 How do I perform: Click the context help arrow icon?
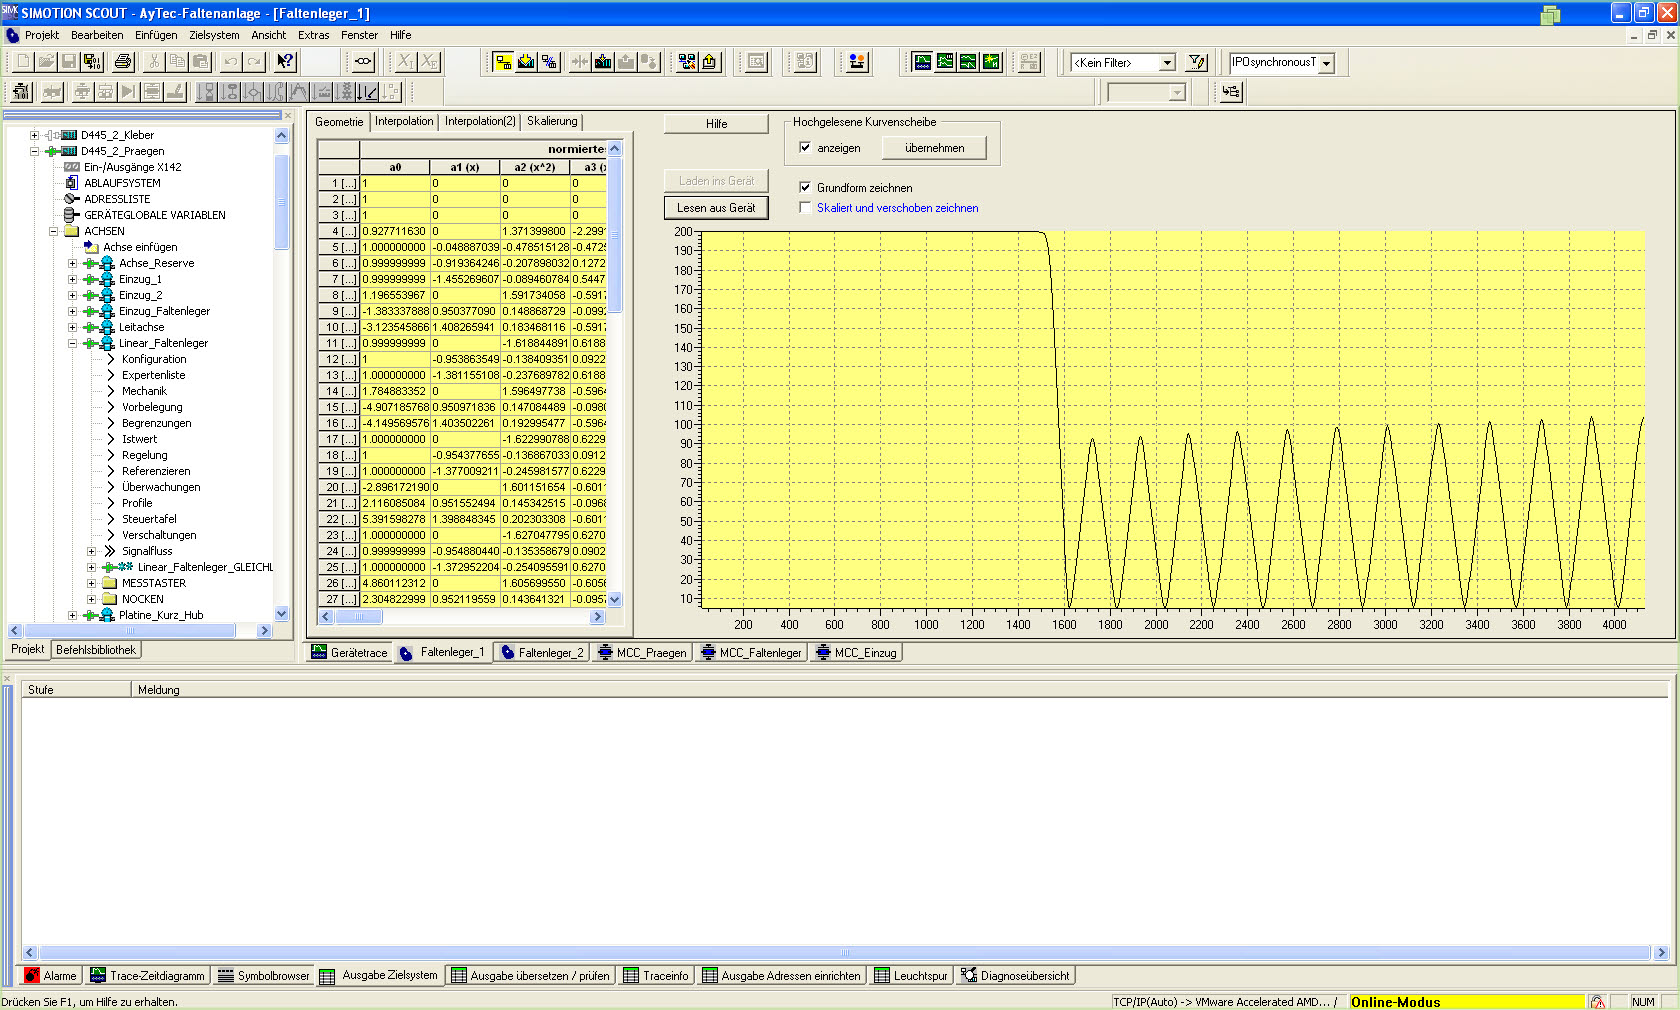click(285, 62)
